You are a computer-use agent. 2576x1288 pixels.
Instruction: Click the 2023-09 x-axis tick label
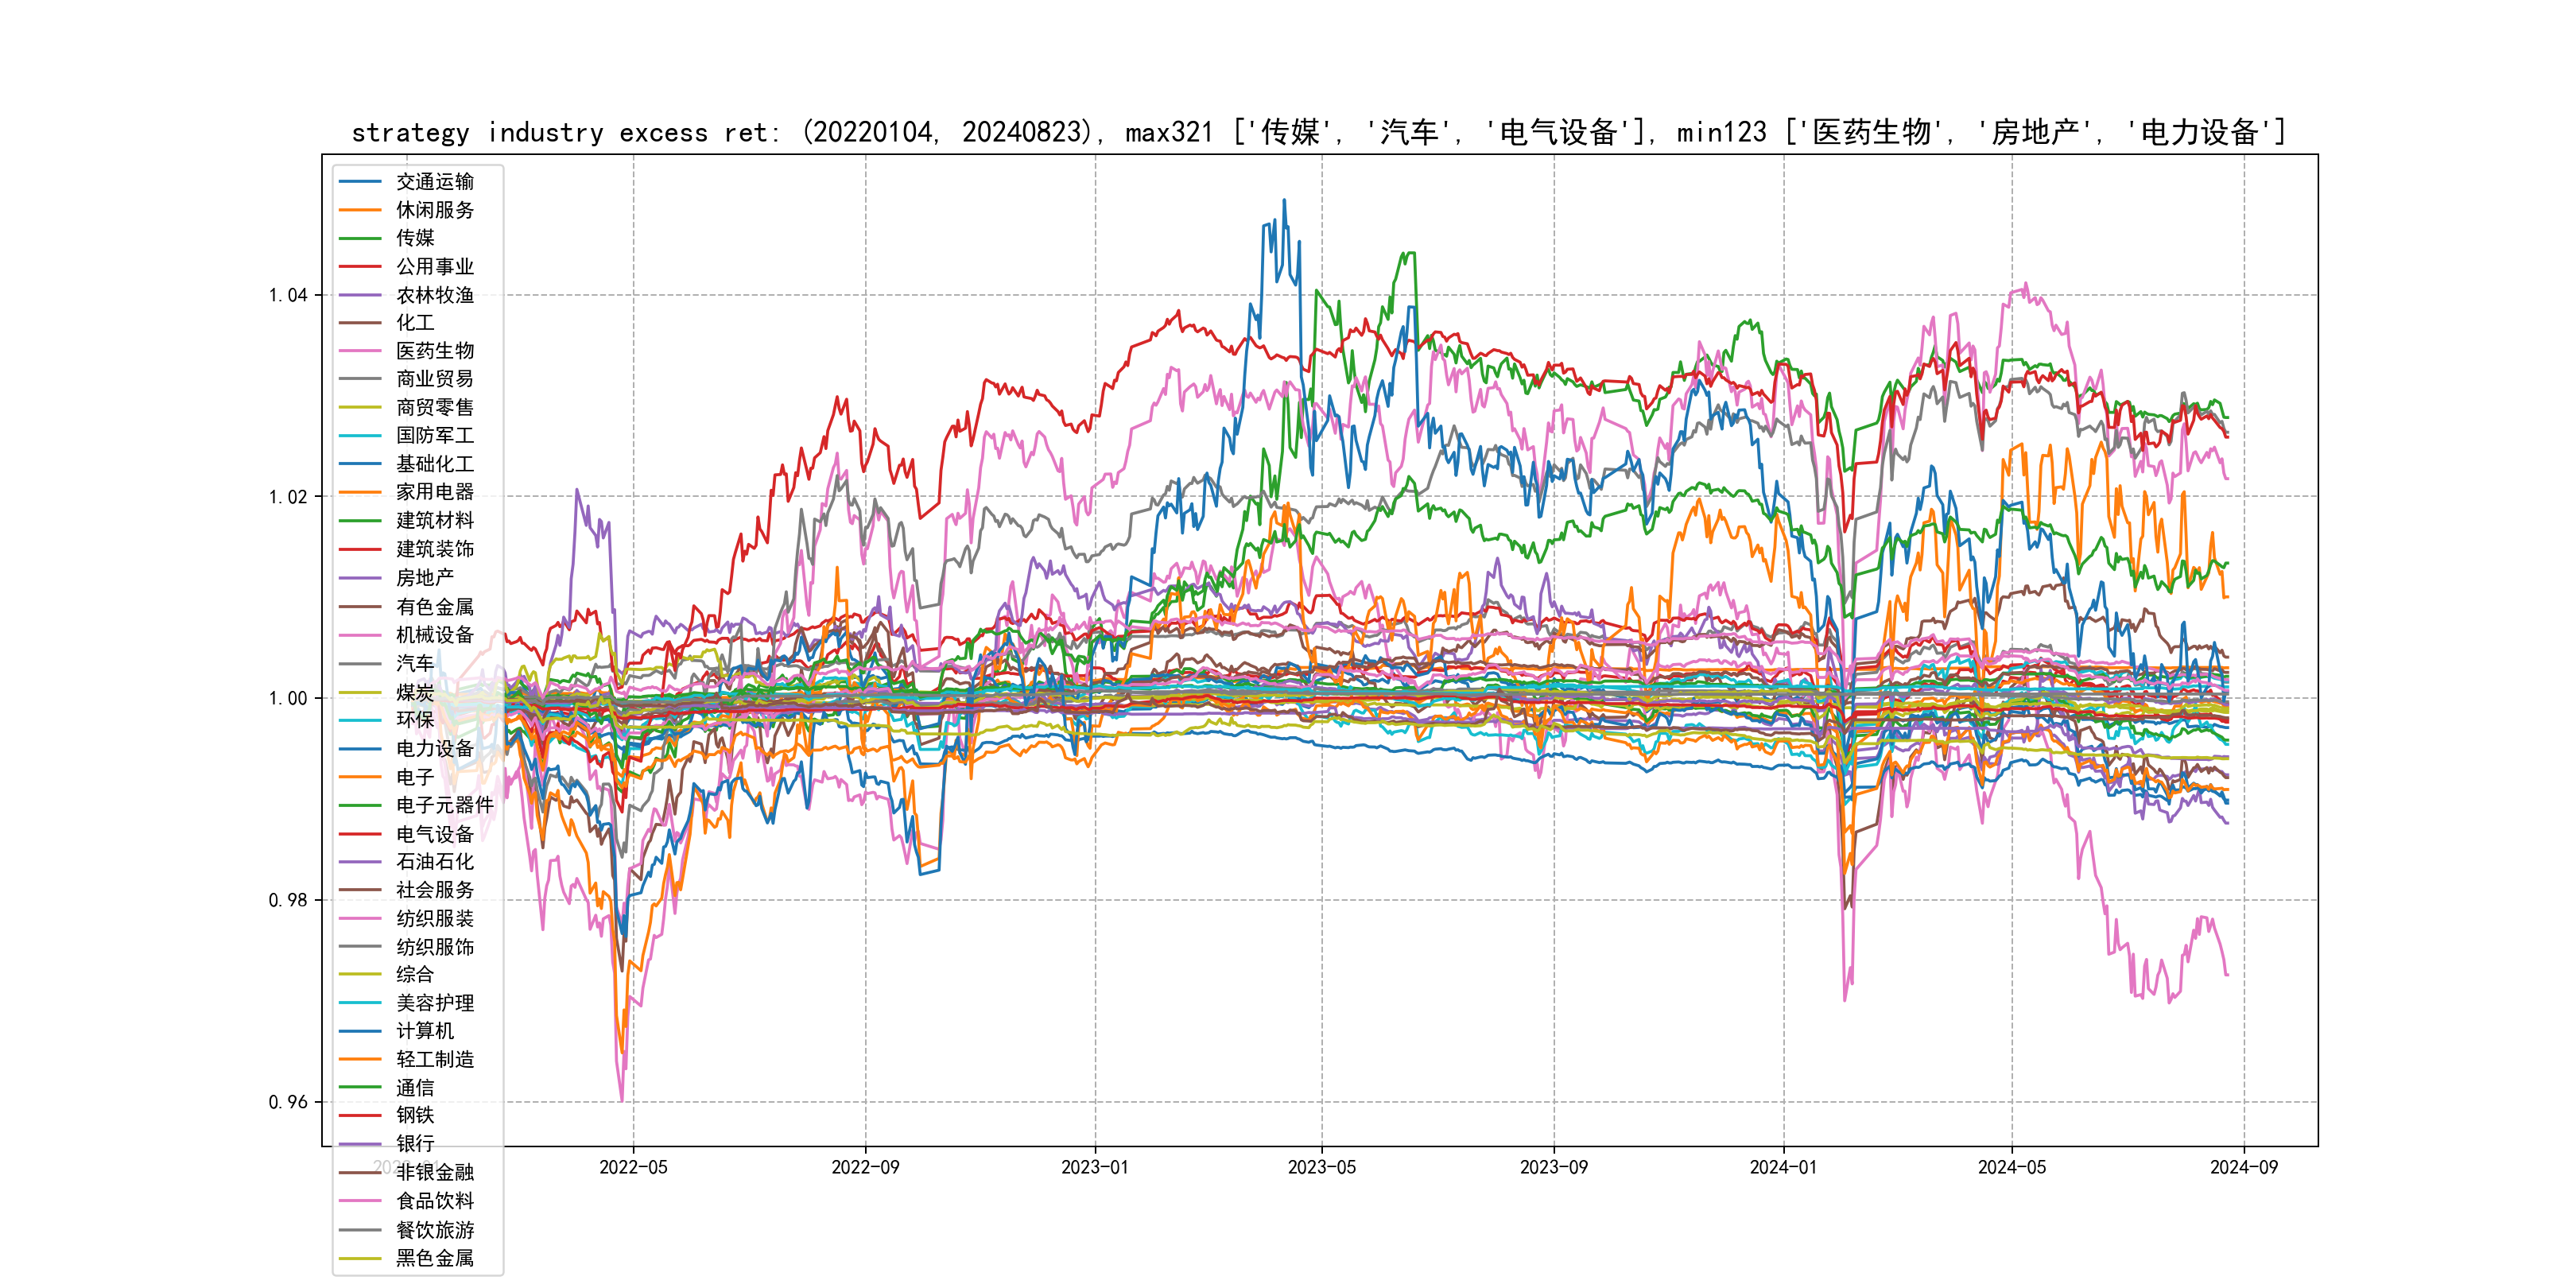[1553, 1167]
